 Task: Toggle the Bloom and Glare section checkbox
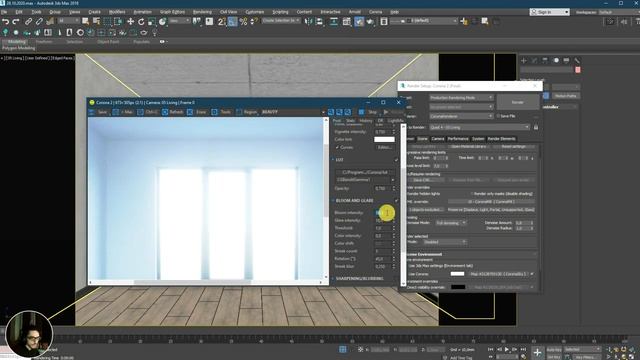pos(396,200)
